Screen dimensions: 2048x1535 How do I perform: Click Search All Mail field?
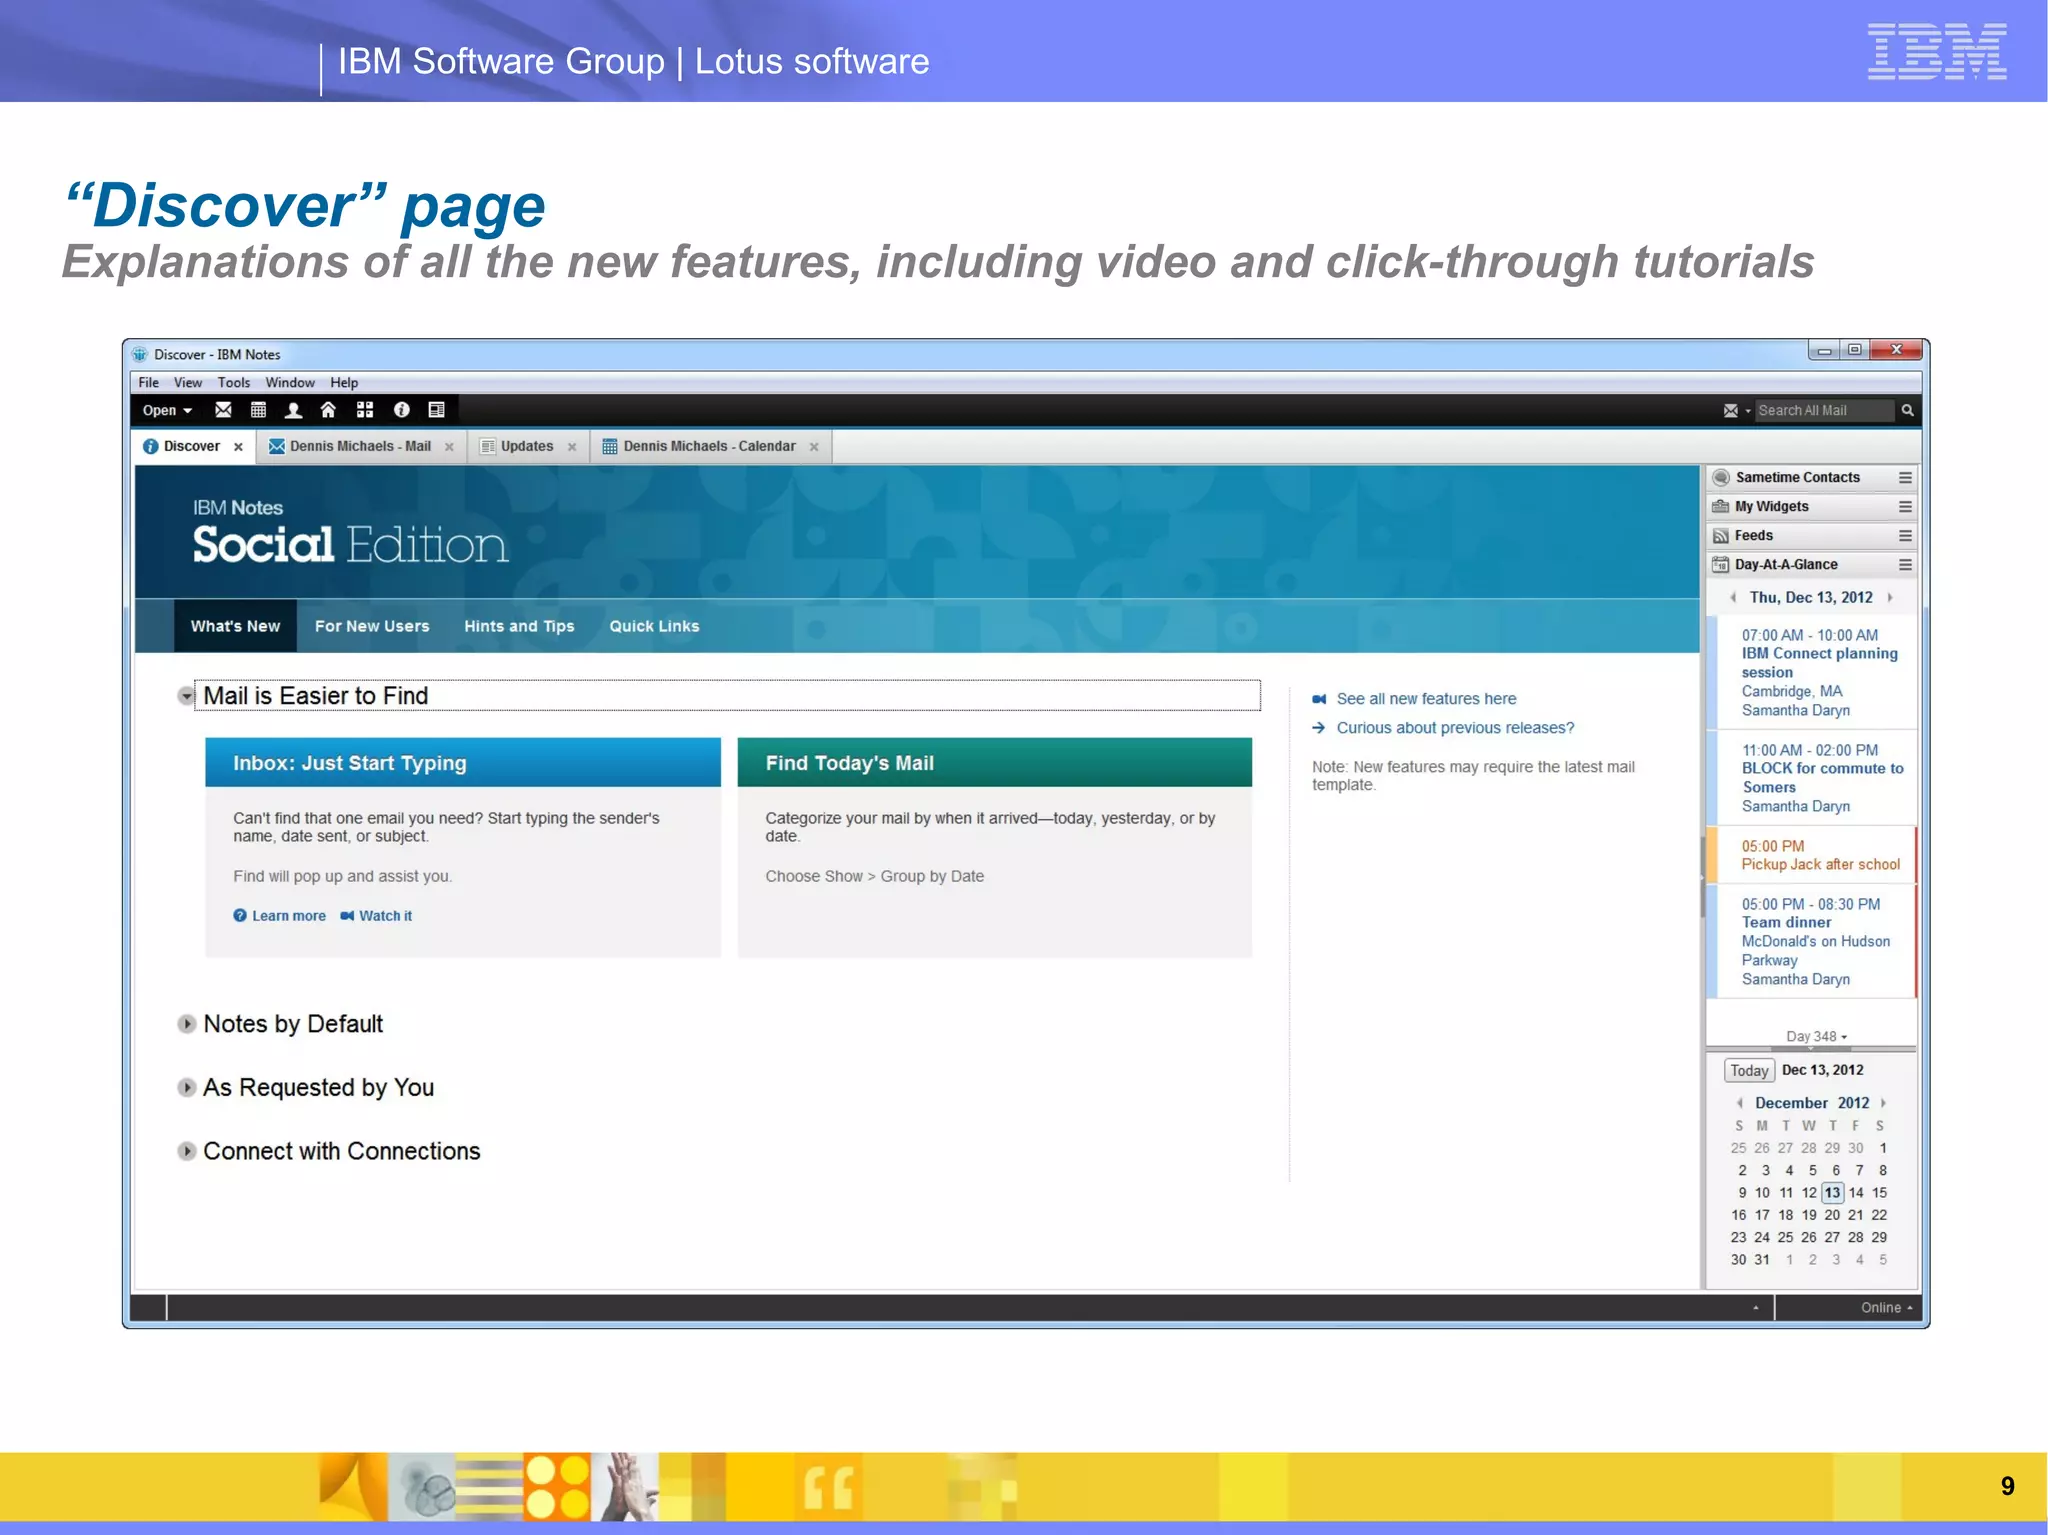1825,410
